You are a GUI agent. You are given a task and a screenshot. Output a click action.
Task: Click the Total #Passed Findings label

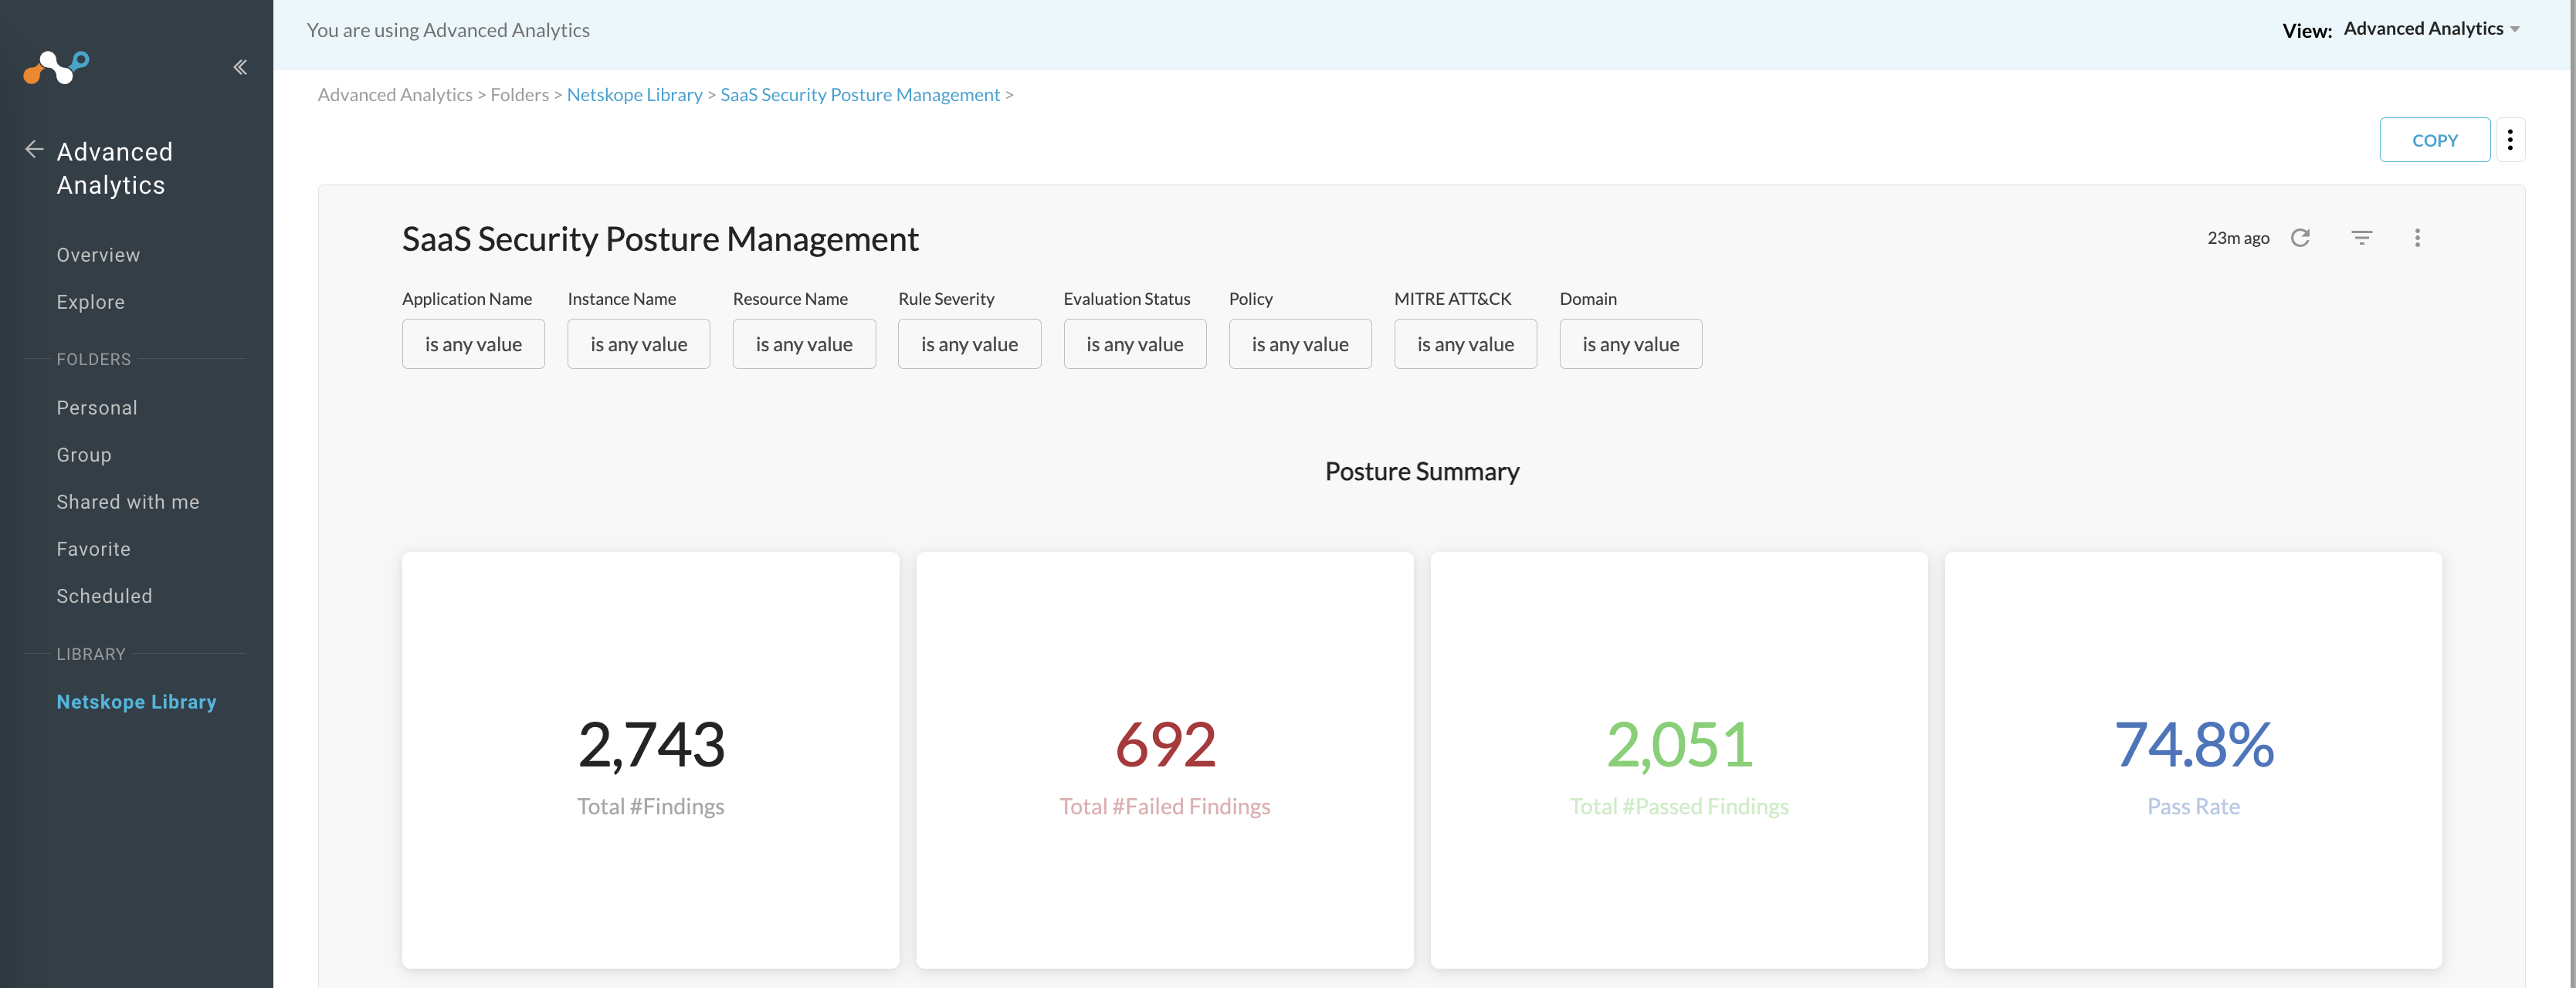pos(1679,807)
